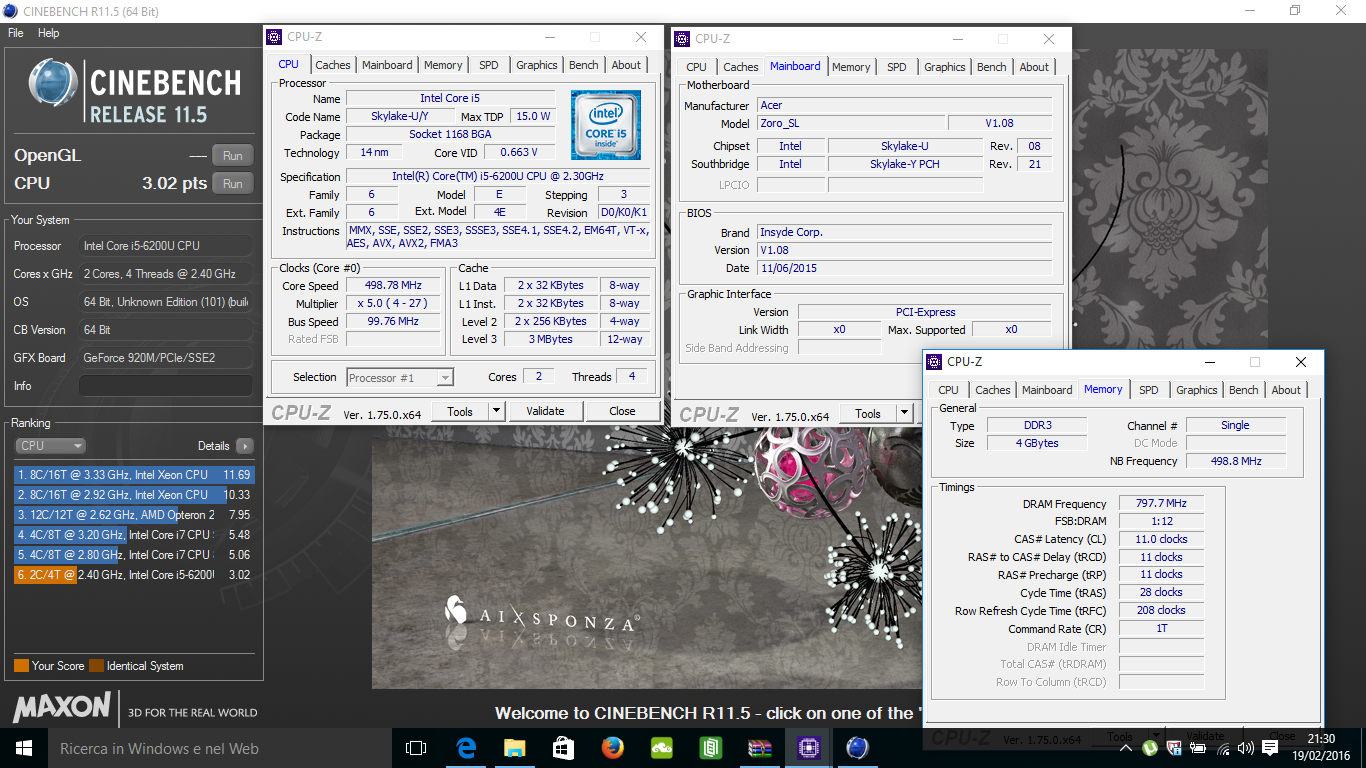This screenshot has width=1366, height=768.
Task: Open the Processor #1 selection dropdown
Action: click(x=400, y=378)
